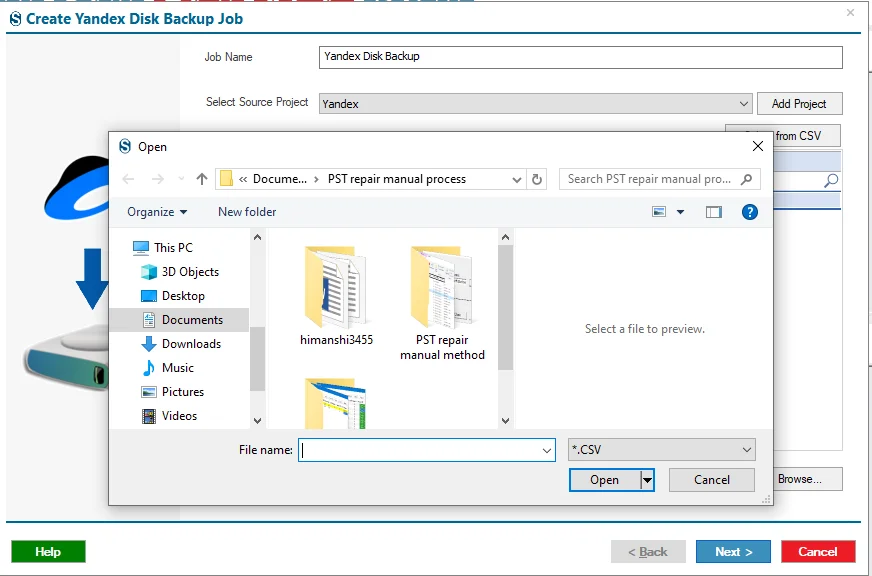Image resolution: width=872 pixels, height=576 pixels.
Task: Click the Videos film icon
Action: 148,415
